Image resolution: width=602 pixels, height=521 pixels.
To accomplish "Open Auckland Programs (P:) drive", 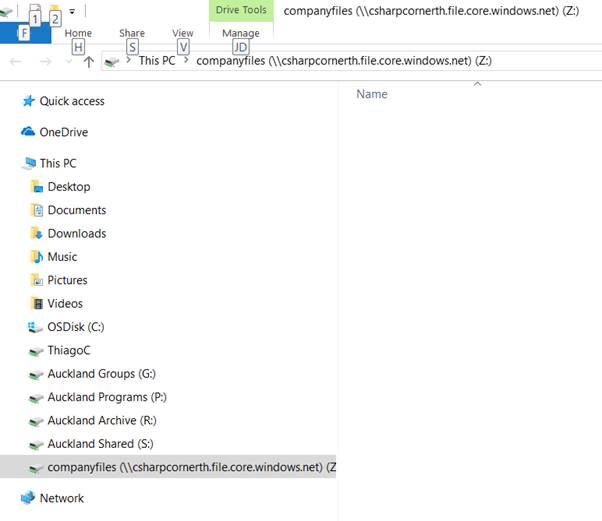I will coord(107,397).
